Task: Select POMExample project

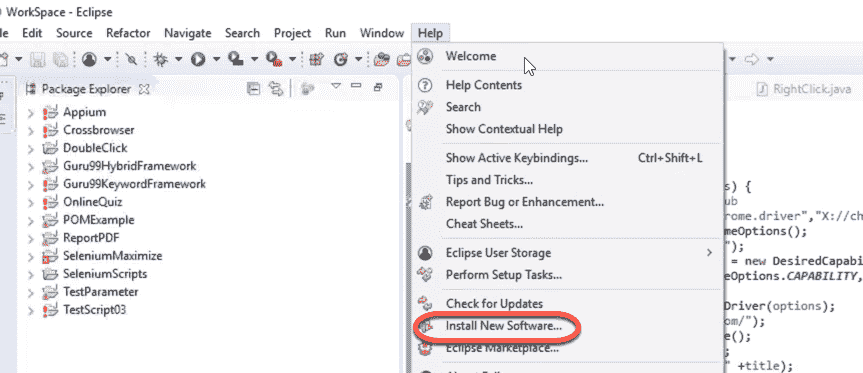Action: [x=99, y=220]
